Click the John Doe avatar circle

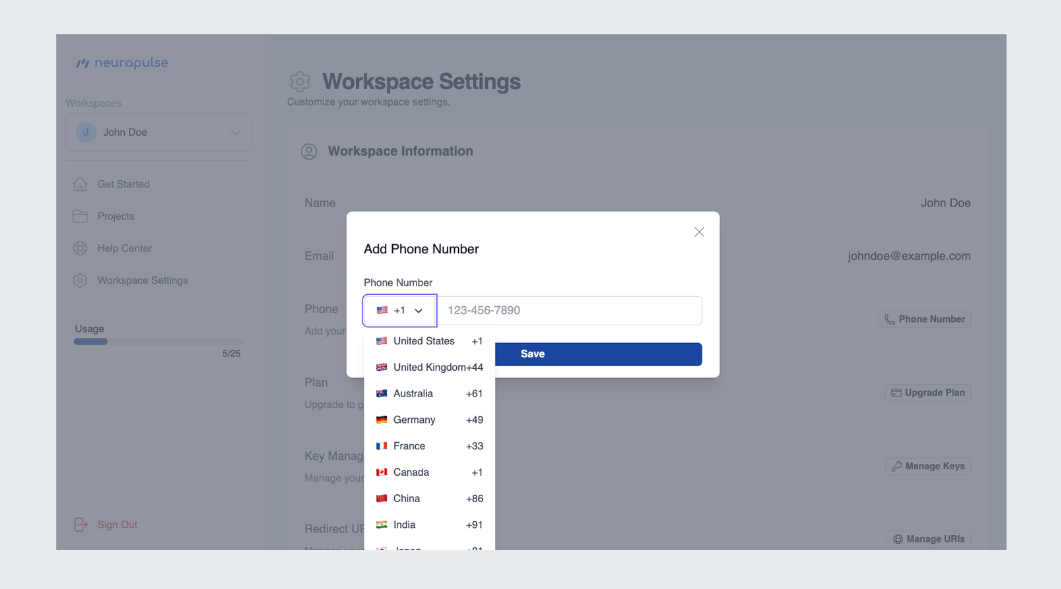click(86, 132)
